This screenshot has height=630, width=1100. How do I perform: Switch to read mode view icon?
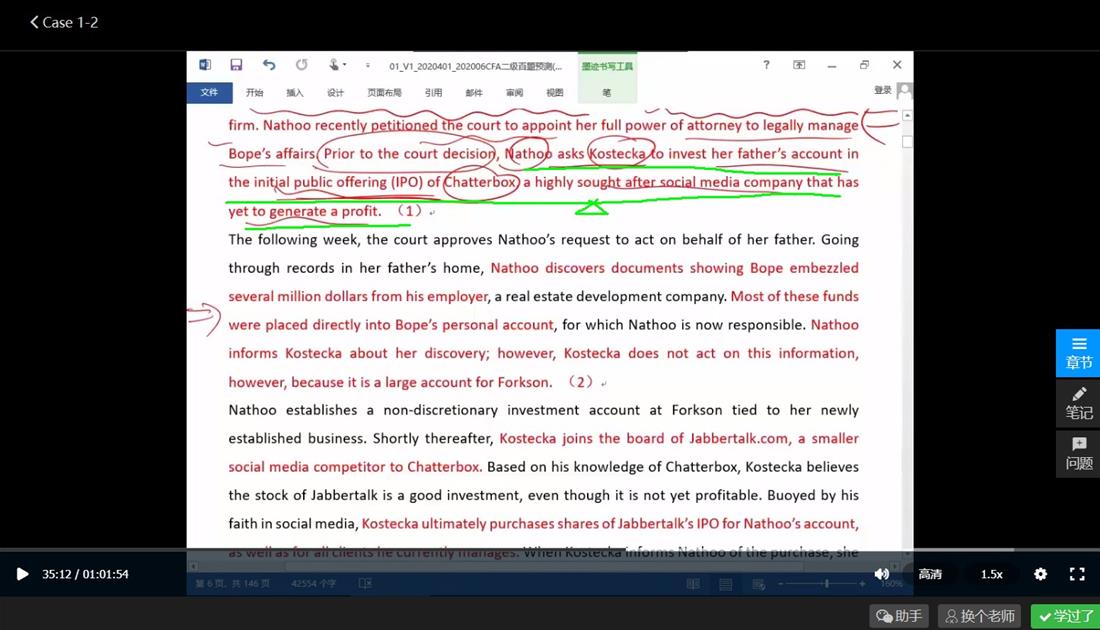click(x=693, y=584)
